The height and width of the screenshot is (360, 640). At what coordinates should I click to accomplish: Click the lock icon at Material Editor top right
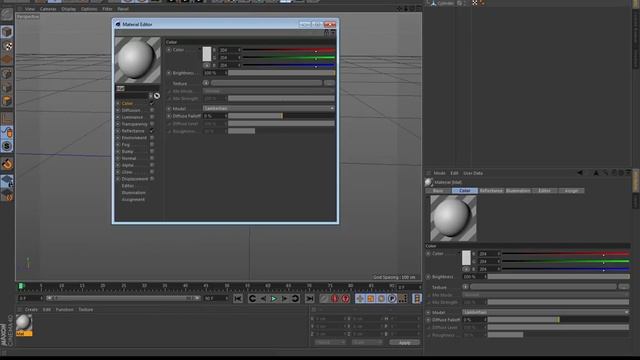point(327,32)
